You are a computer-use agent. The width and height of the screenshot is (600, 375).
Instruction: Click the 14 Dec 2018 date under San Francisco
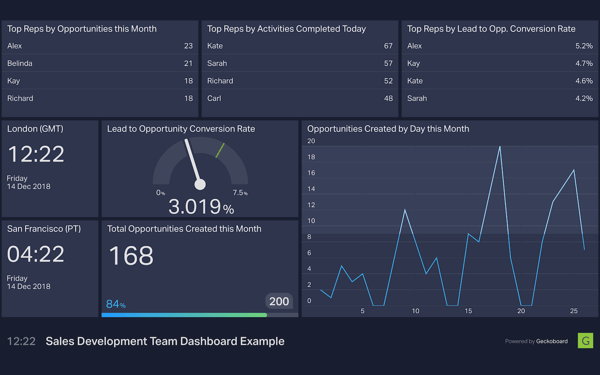point(28,287)
